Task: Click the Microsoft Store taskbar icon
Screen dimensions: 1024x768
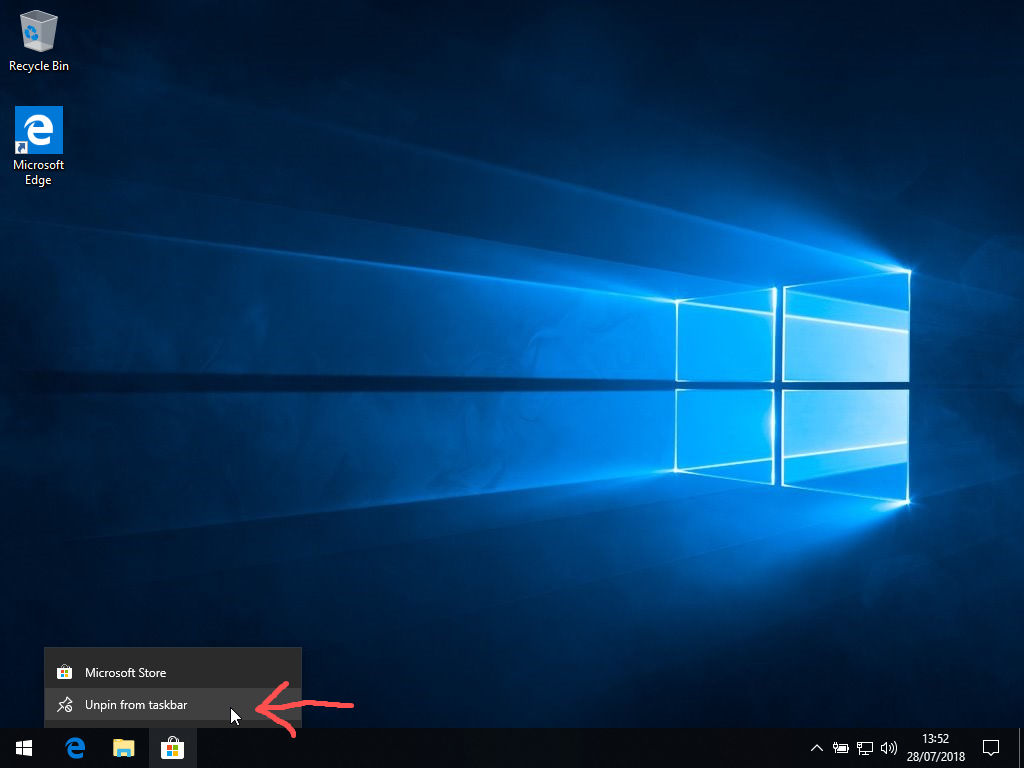Action: (172, 748)
